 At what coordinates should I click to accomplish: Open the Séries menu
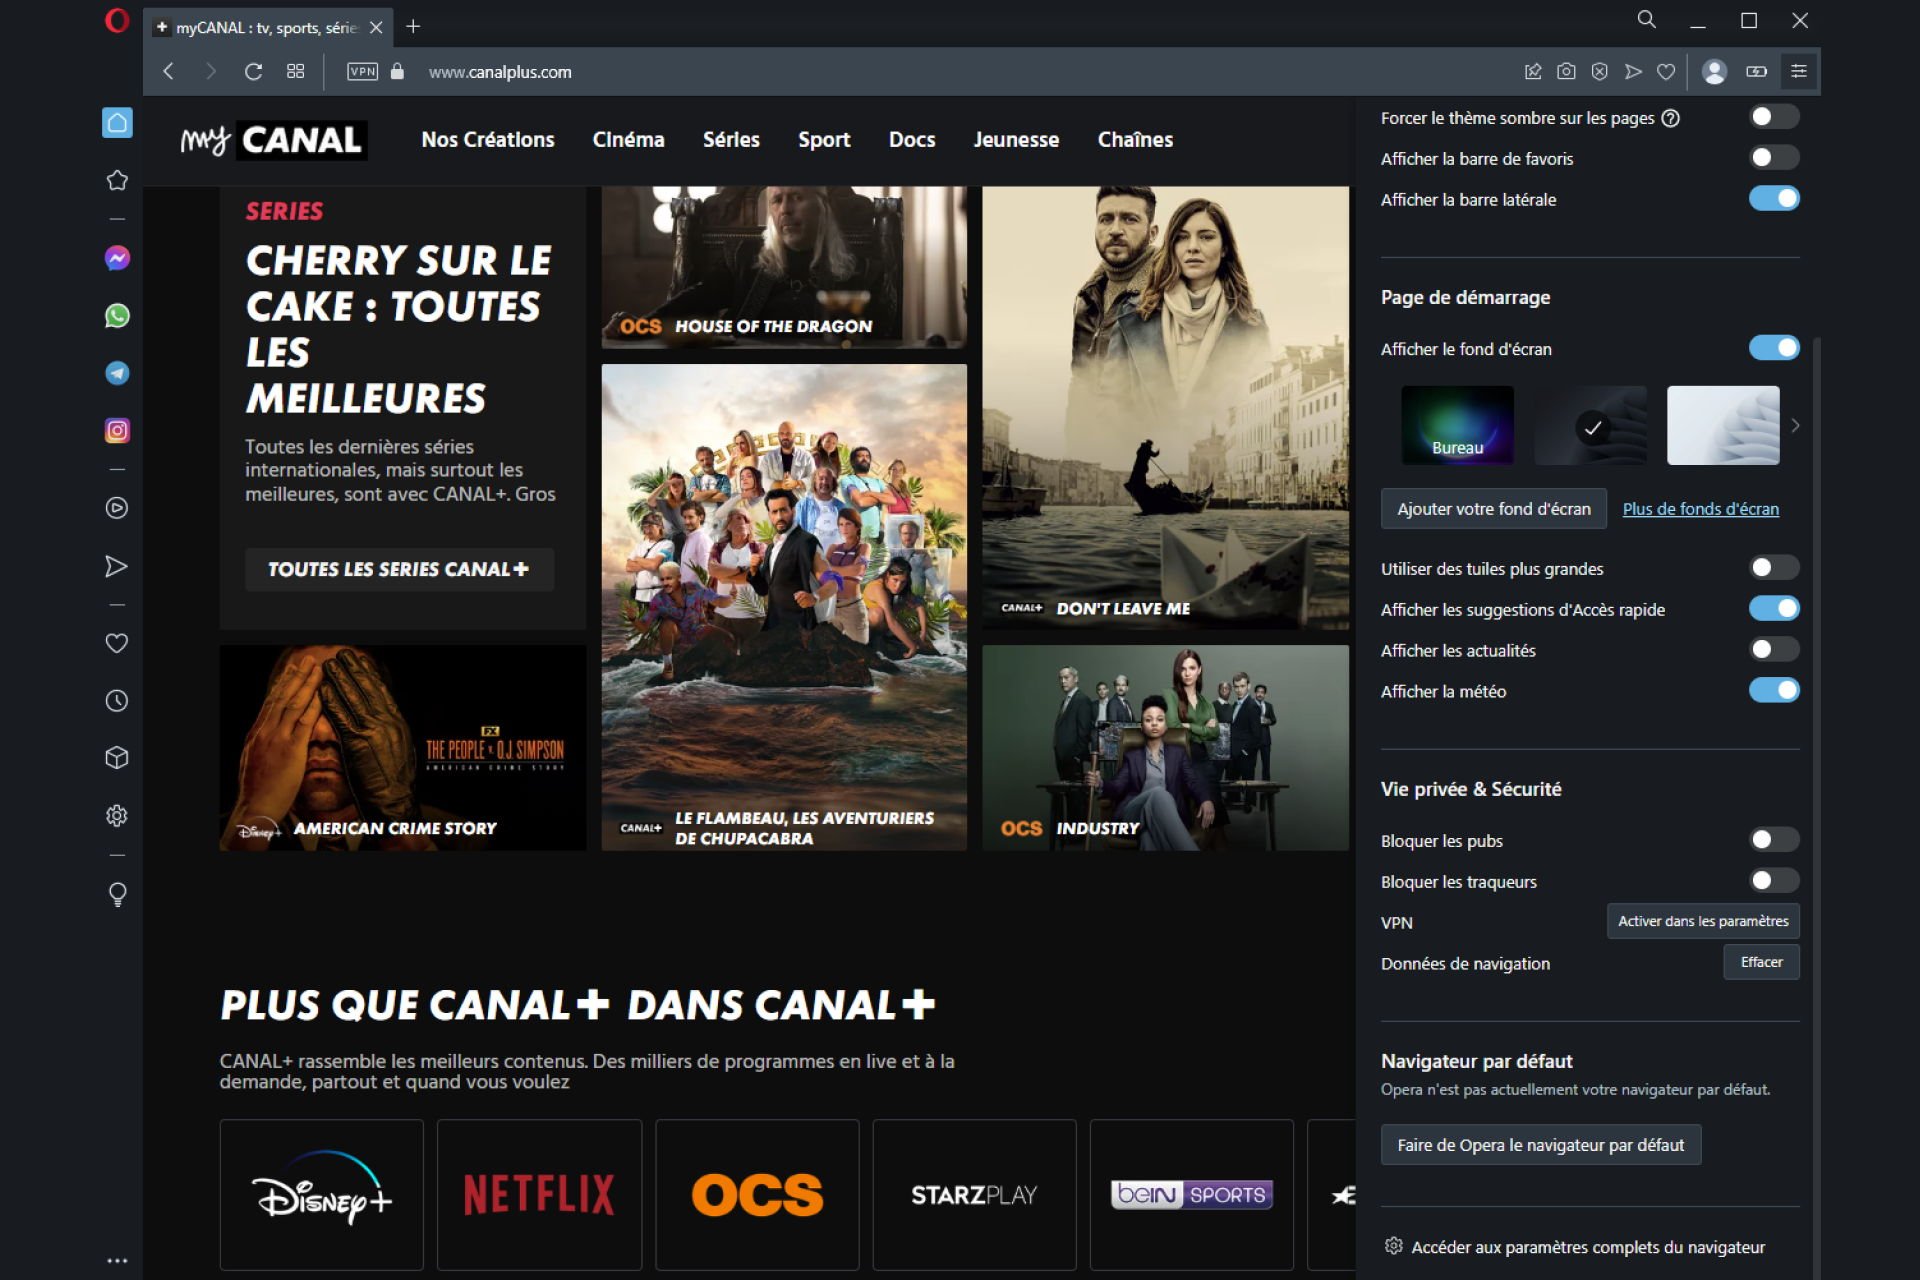pos(731,140)
